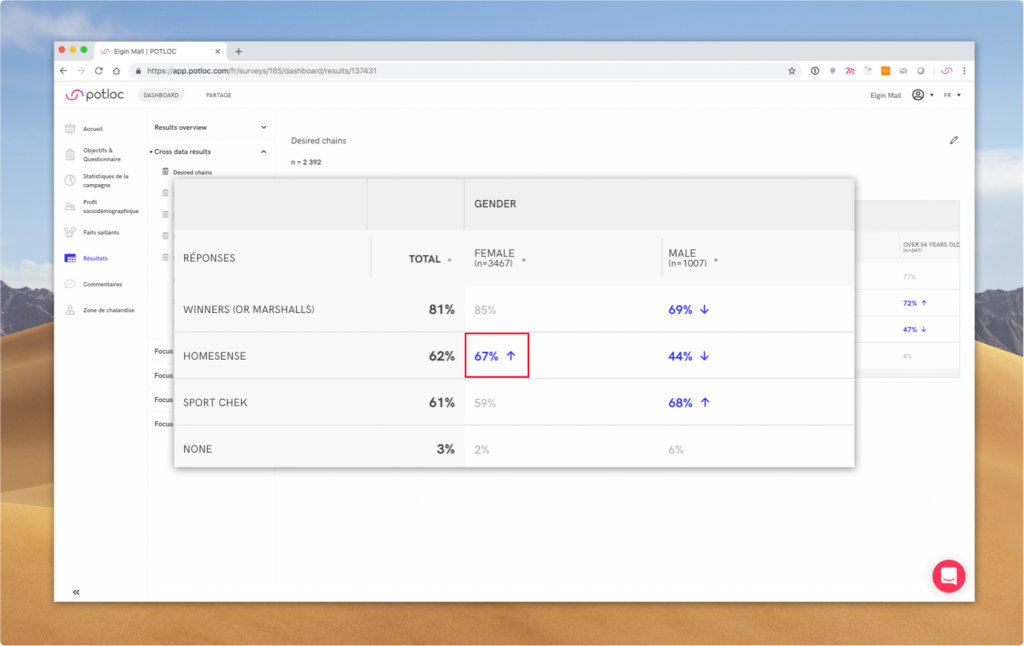Open the pink M browser extension
Viewport: 1024px width, 646px height.
point(850,71)
